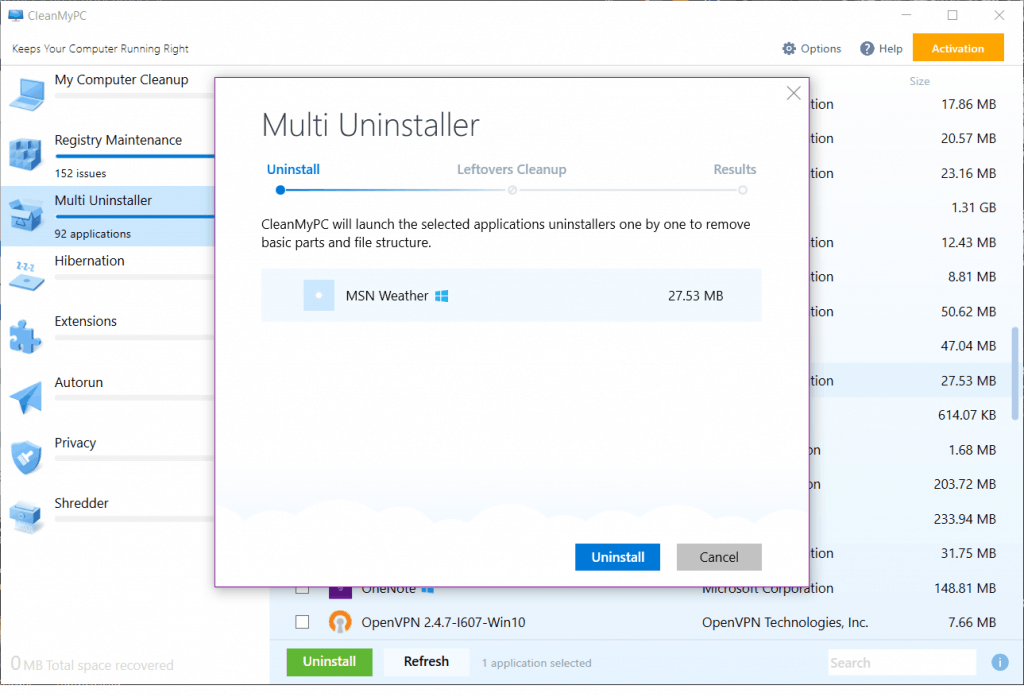Click the MSN Weather row in dialog
This screenshot has height=697, width=1024.
[x=511, y=295]
